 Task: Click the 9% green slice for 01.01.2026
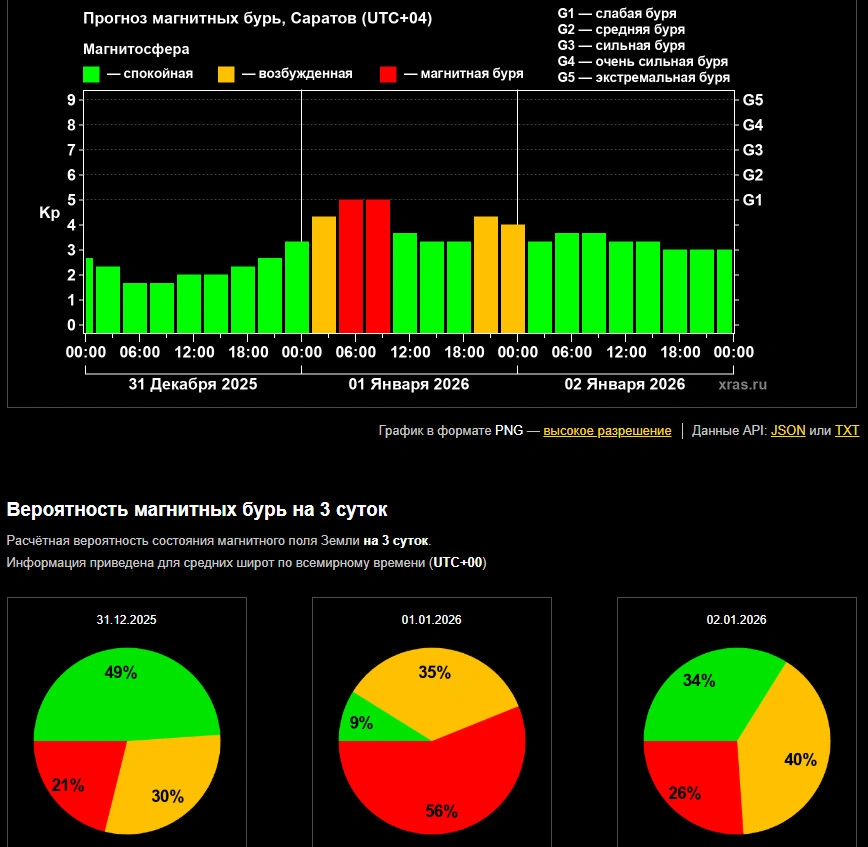(x=360, y=725)
